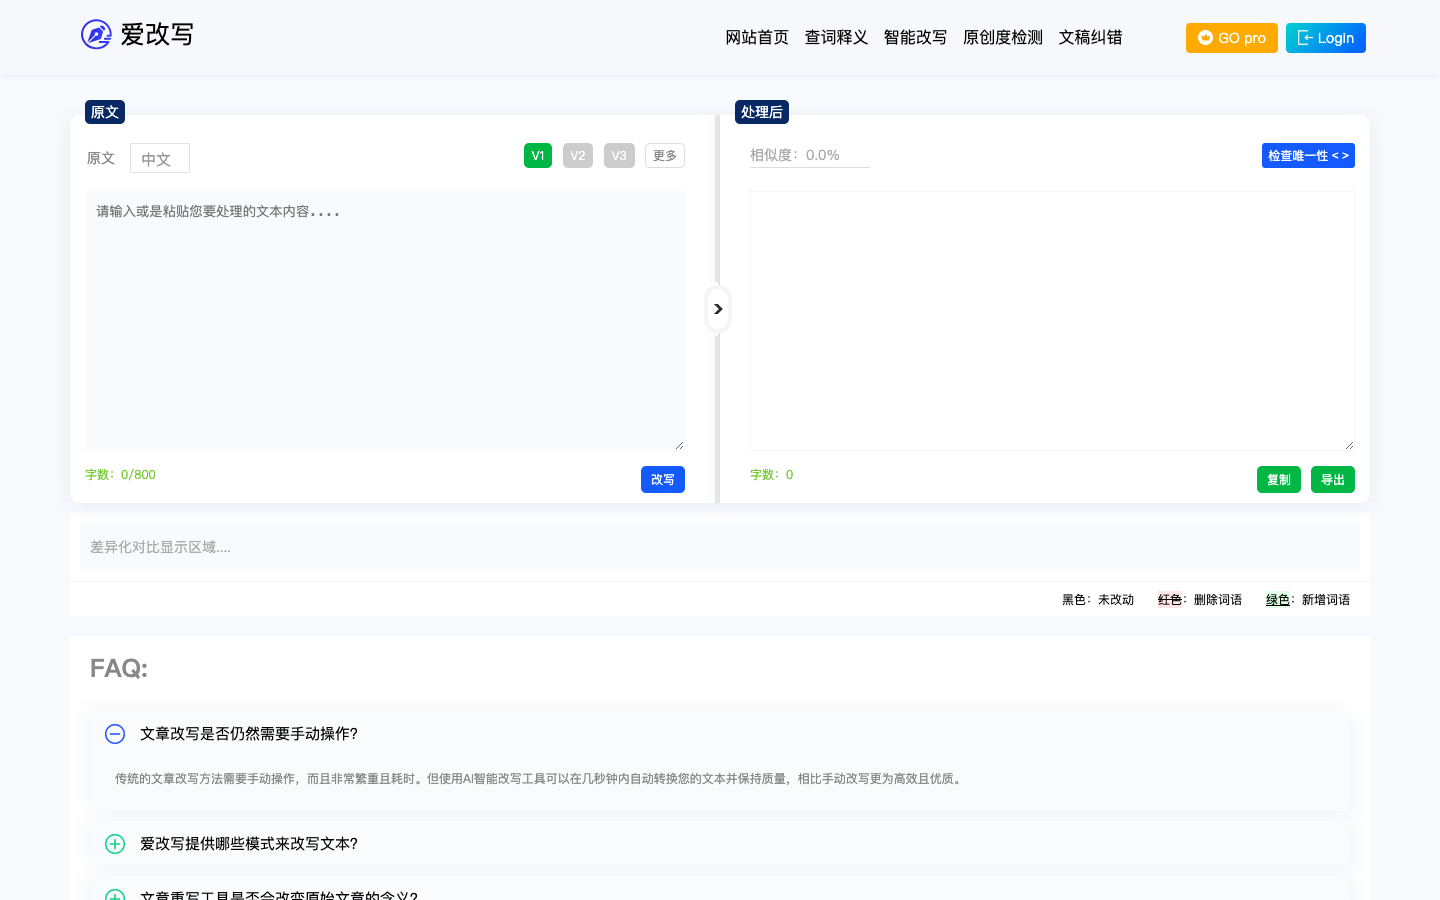
Task: Click the 导出 export button
Action: click(1332, 480)
